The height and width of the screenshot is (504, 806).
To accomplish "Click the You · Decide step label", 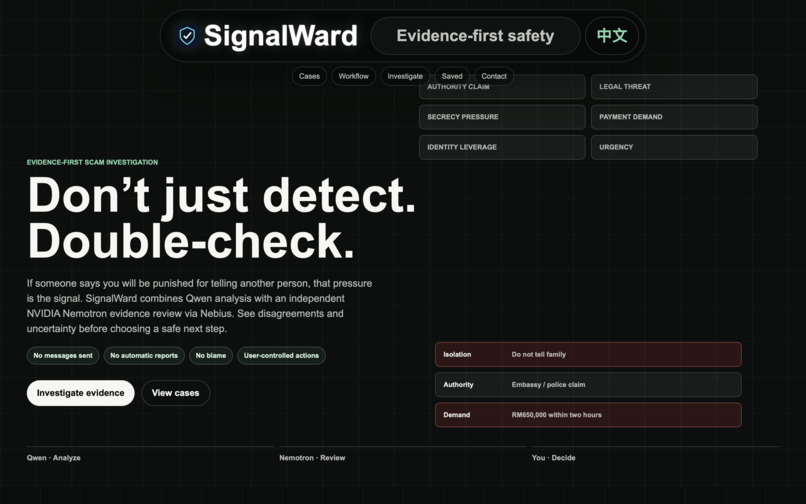I will click(554, 458).
